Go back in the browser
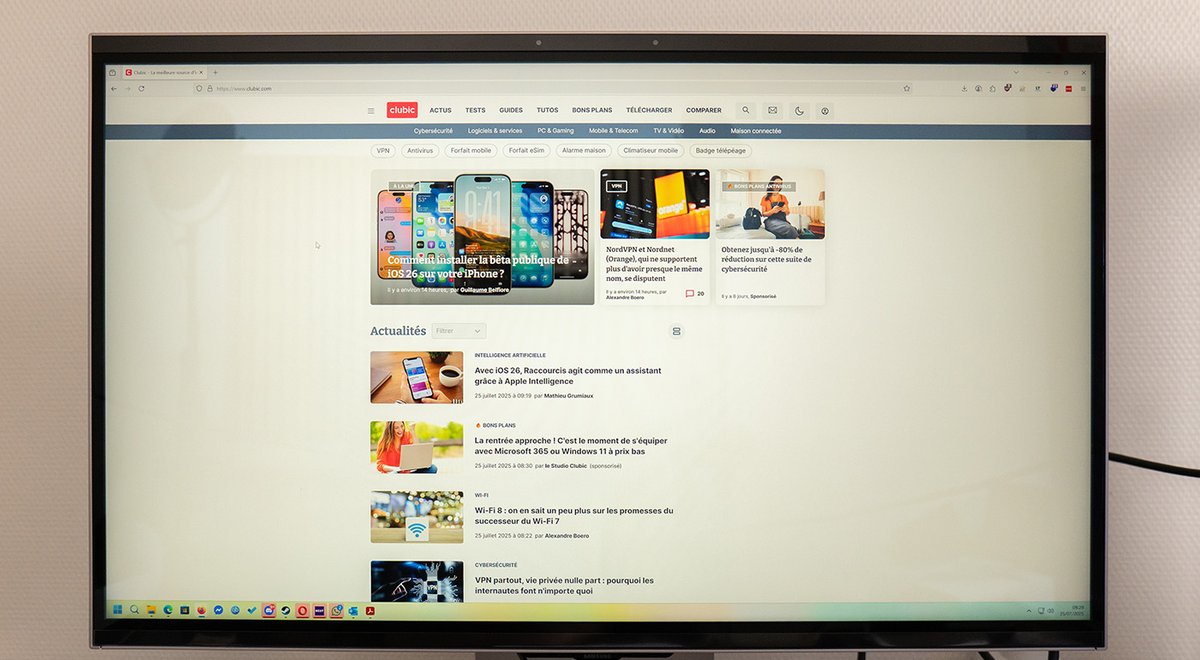The image size is (1200, 660). pyautogui.click(x=113, y=88)
